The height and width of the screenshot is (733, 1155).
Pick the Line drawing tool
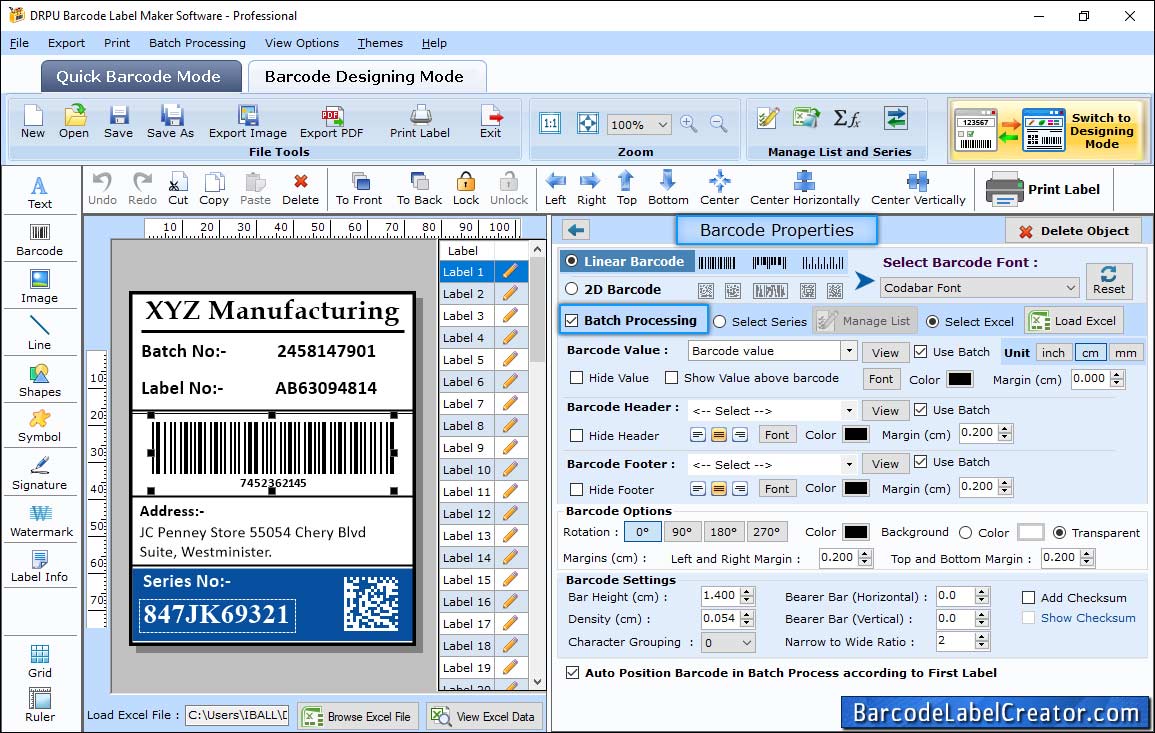pos(40,333)
